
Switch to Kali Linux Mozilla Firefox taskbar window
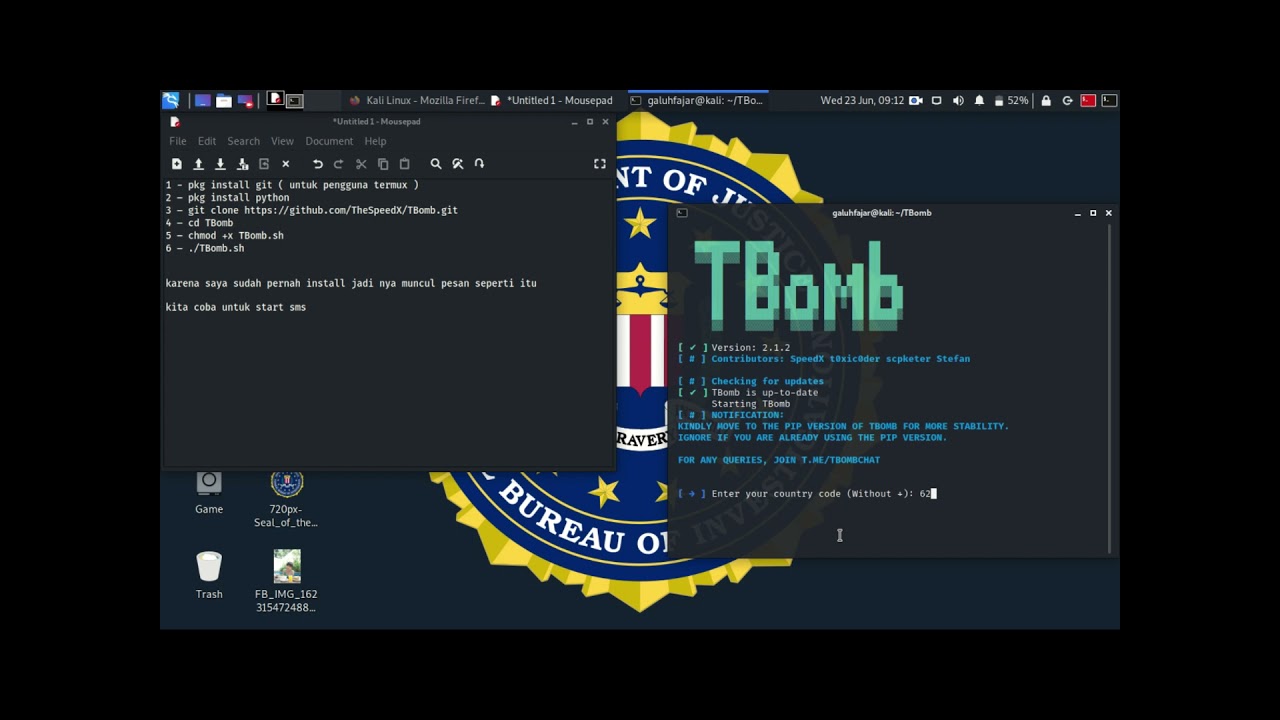coord(417,100)
